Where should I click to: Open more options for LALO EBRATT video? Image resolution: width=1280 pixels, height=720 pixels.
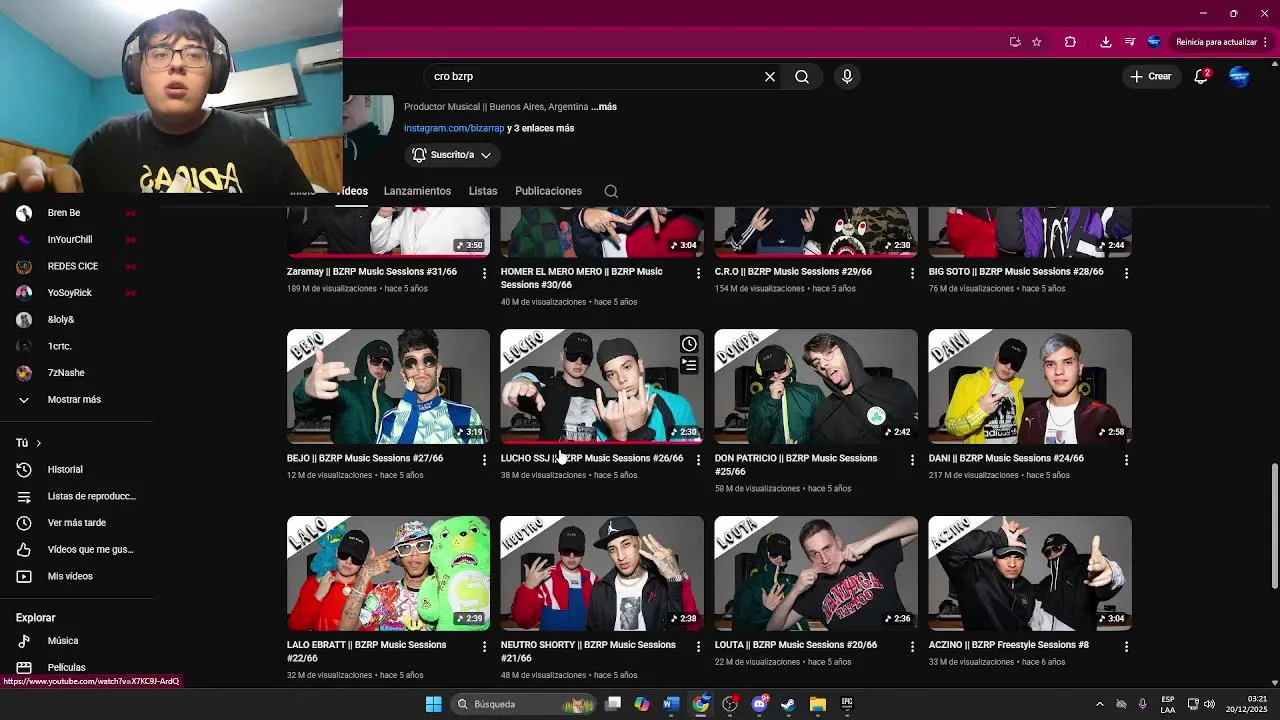coord(485,647)
